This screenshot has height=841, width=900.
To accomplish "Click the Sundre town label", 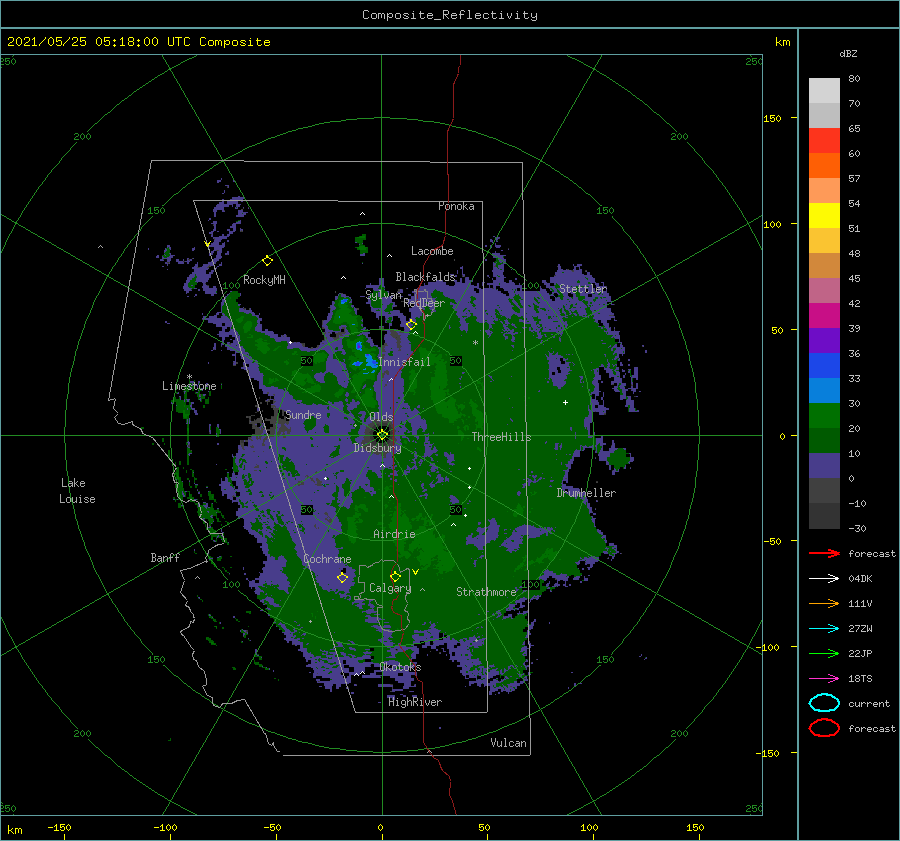I will pos(303,414).
